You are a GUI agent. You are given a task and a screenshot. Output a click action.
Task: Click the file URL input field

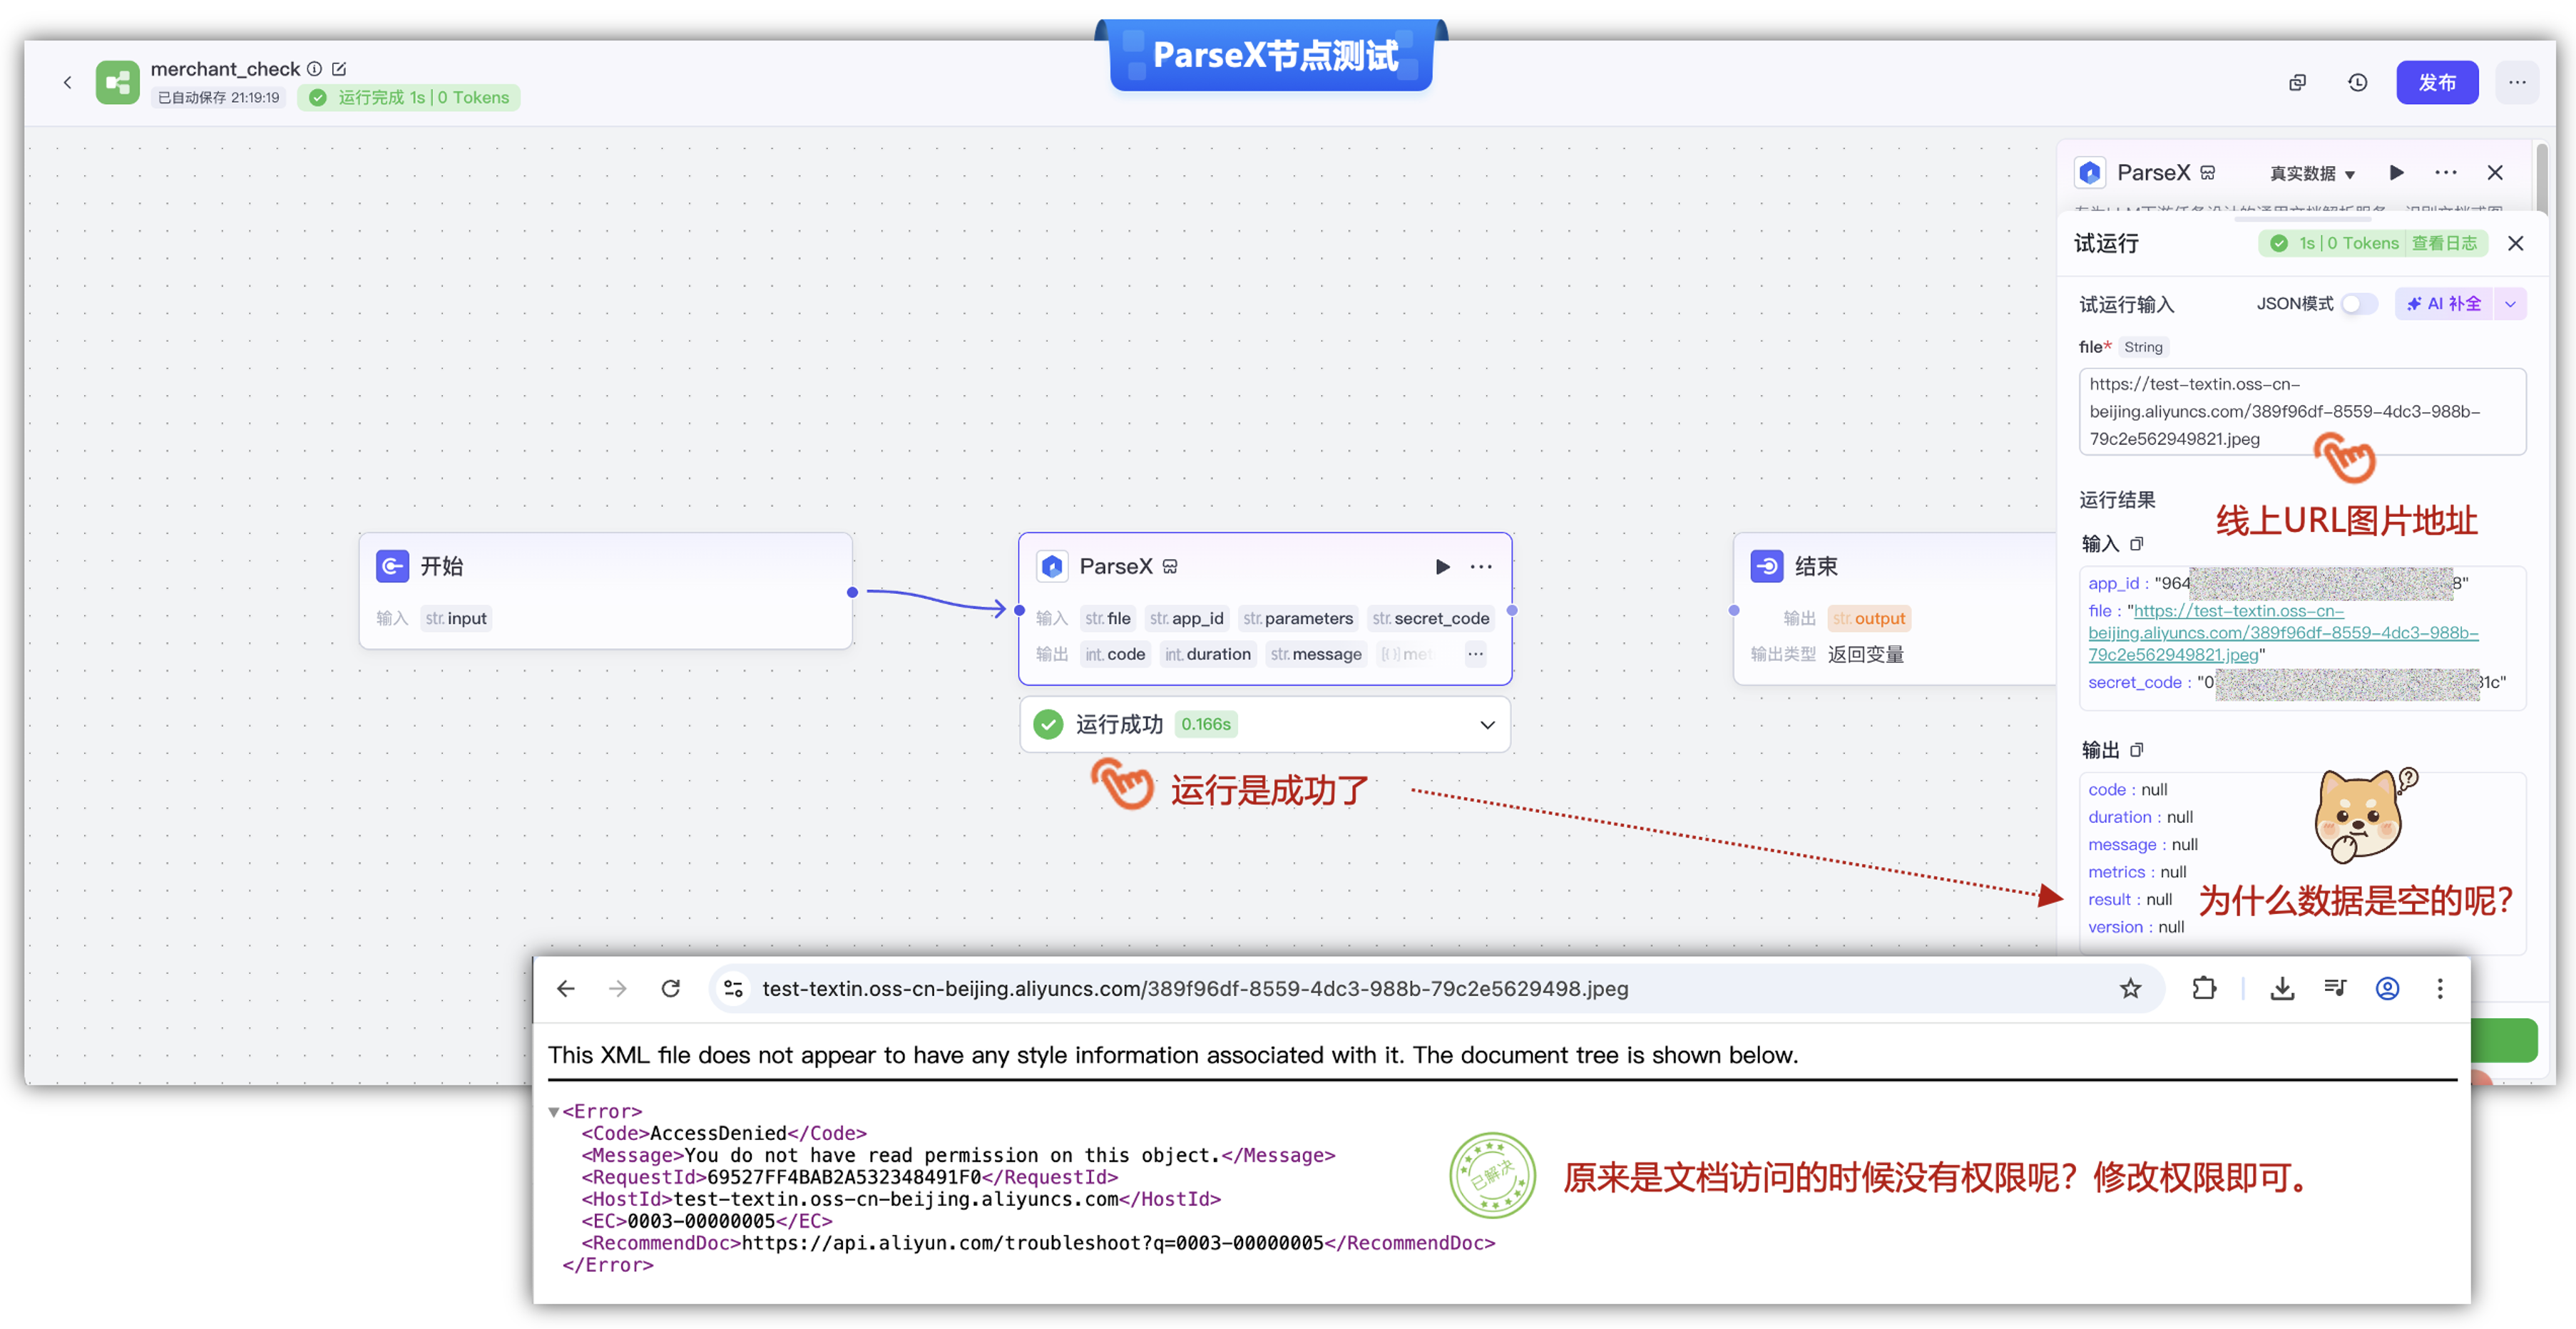pyautogui.click(x=2301, y=411)
